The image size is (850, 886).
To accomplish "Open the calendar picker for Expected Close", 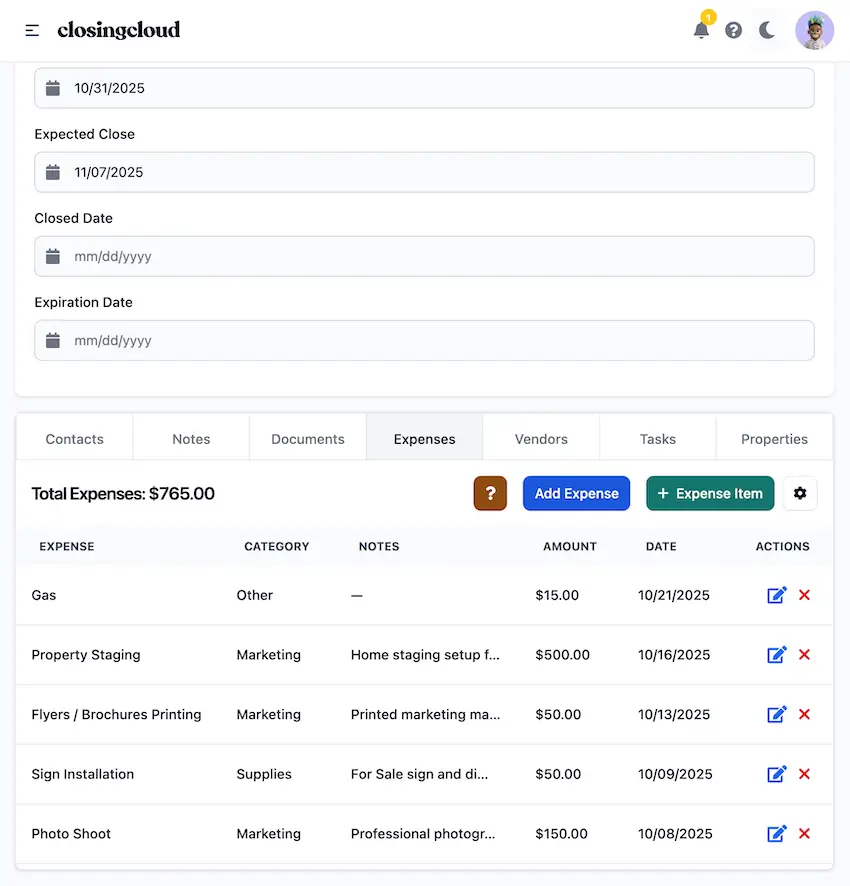I will point(52,172).
